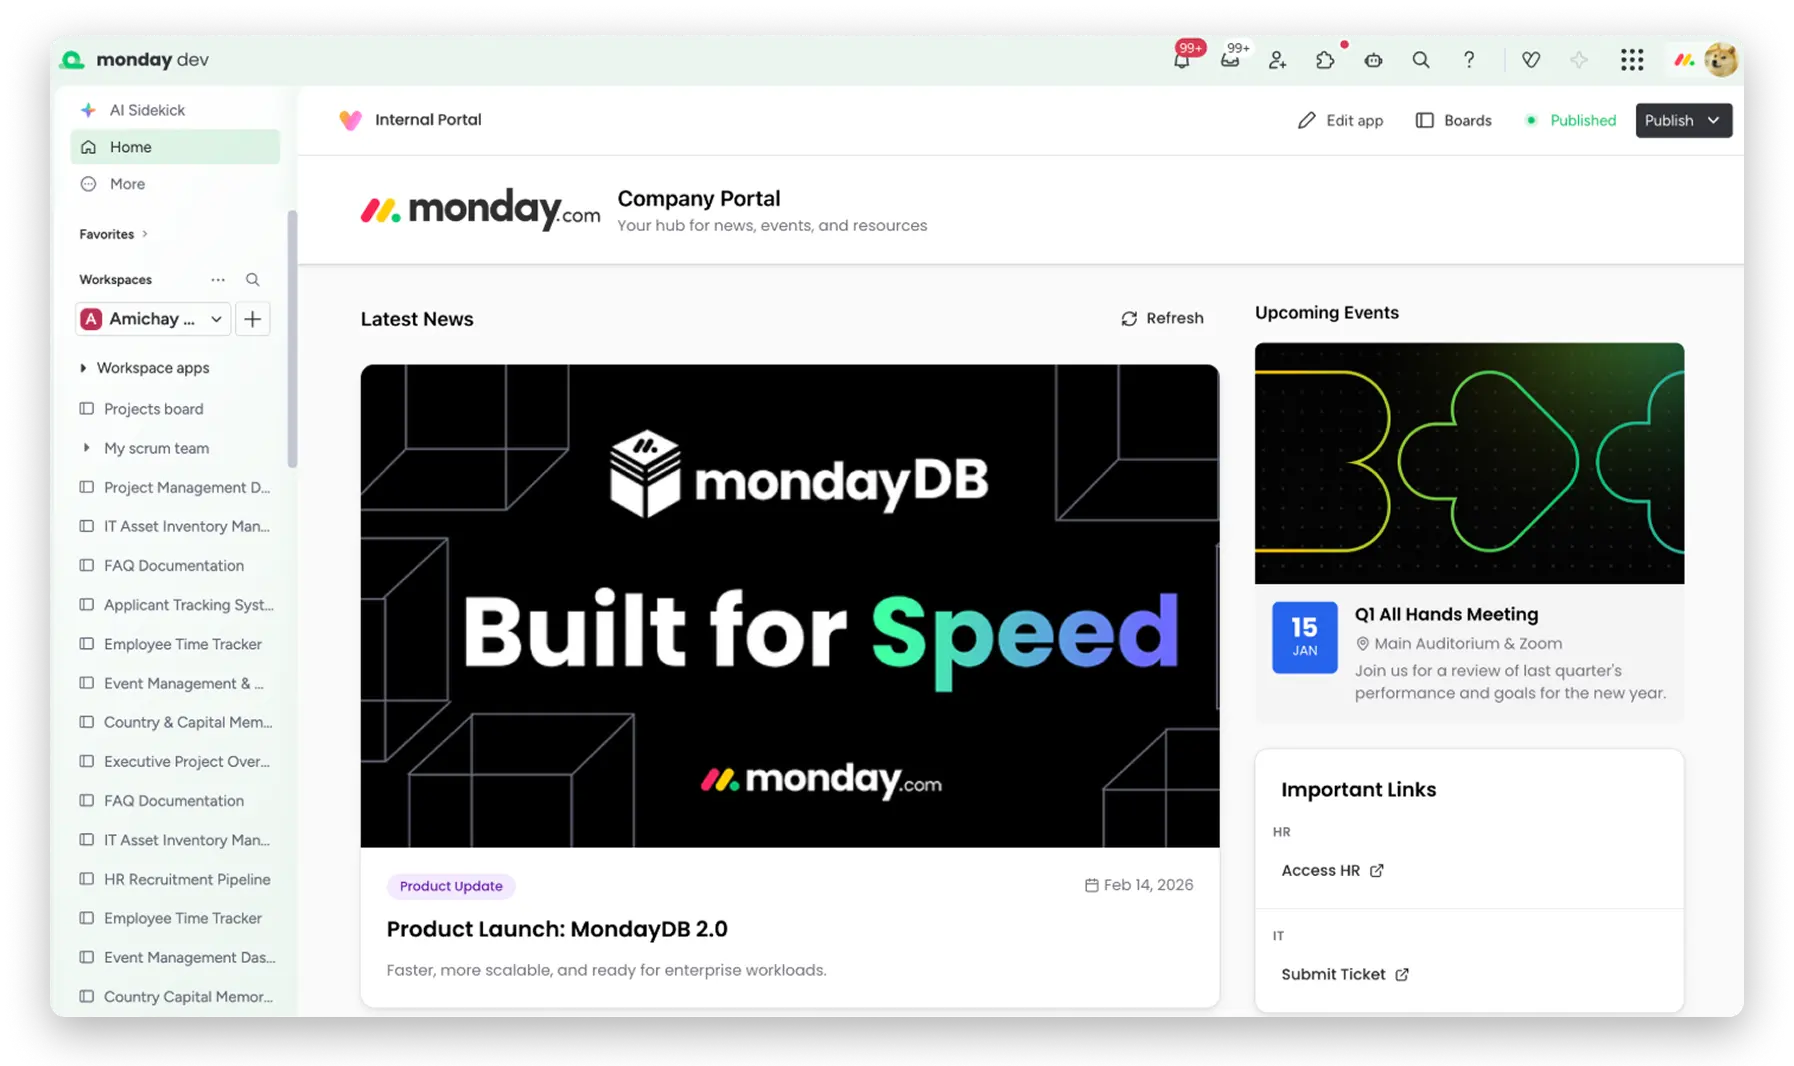Click the robot automation icon in top bar

[1373, 60]
